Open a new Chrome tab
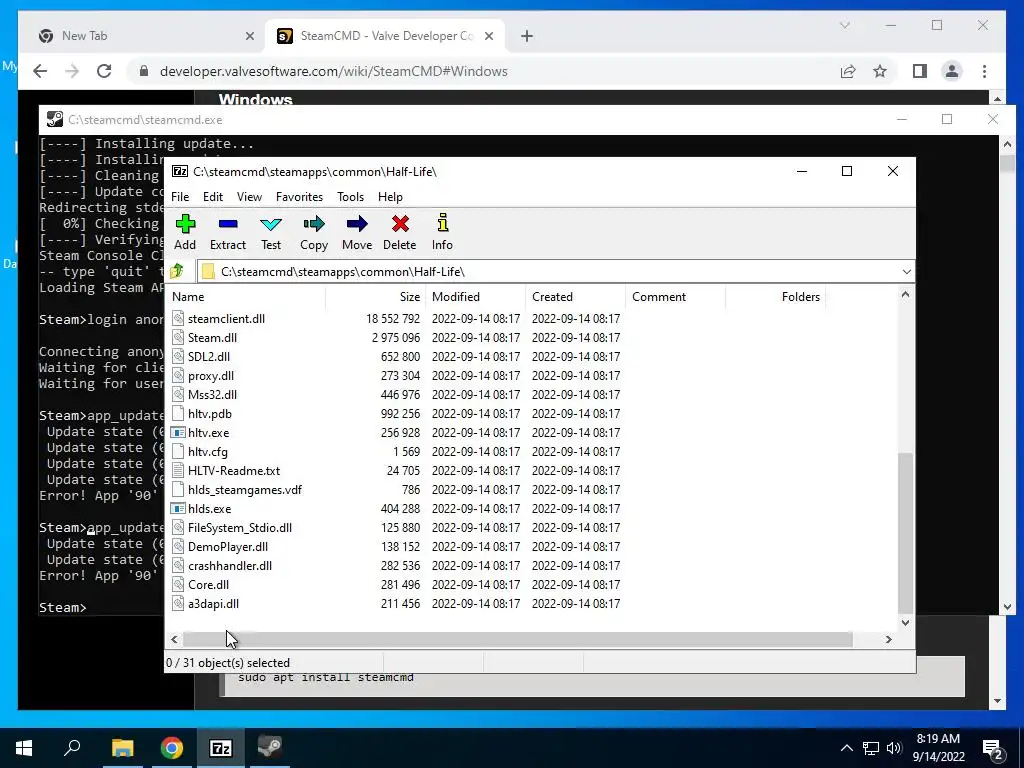 [x=526, y=36]
